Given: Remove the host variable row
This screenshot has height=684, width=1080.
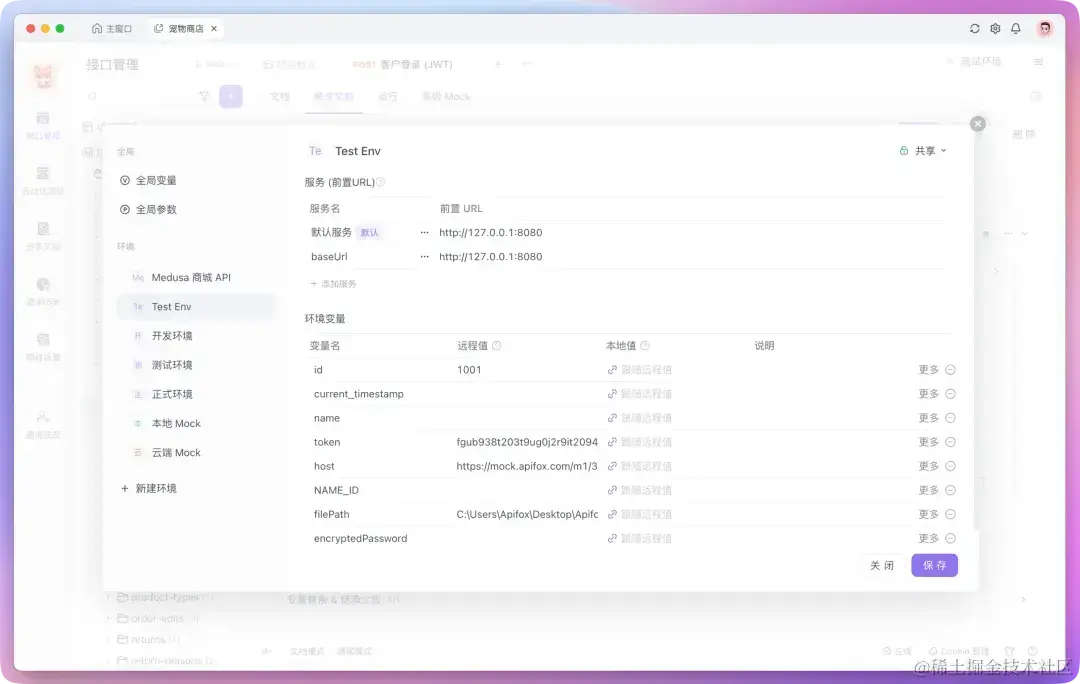Looking at the screenshot, I should (950, 466).
